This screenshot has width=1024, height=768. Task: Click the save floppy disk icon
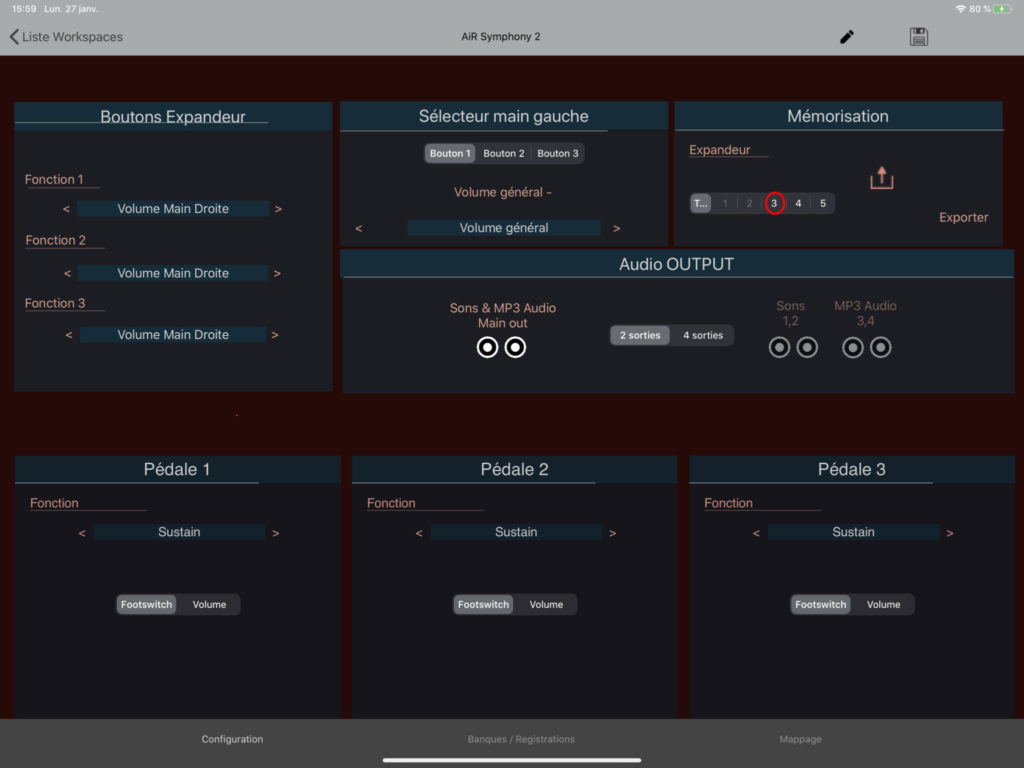click(x=919, y=37)
